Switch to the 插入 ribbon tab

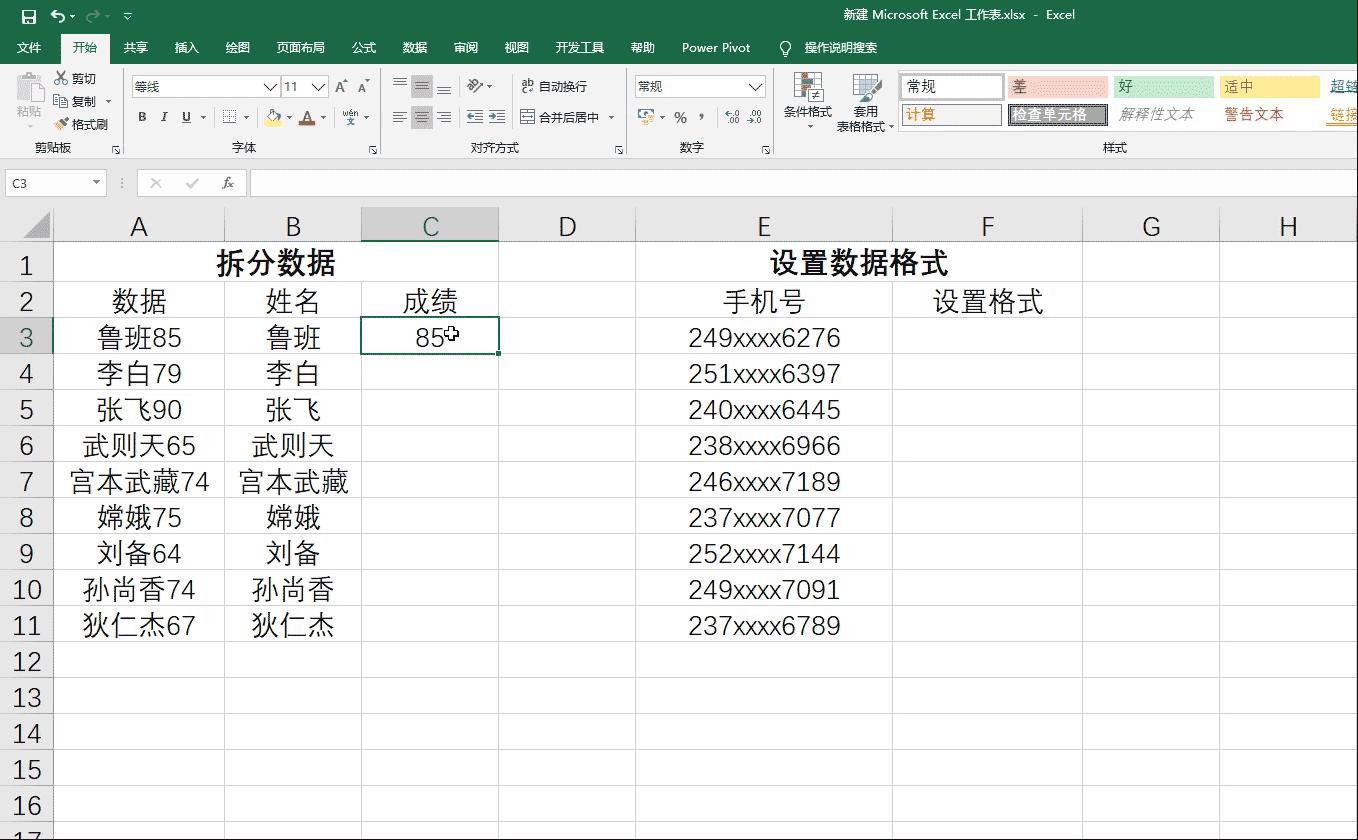(x=186, y=47)
